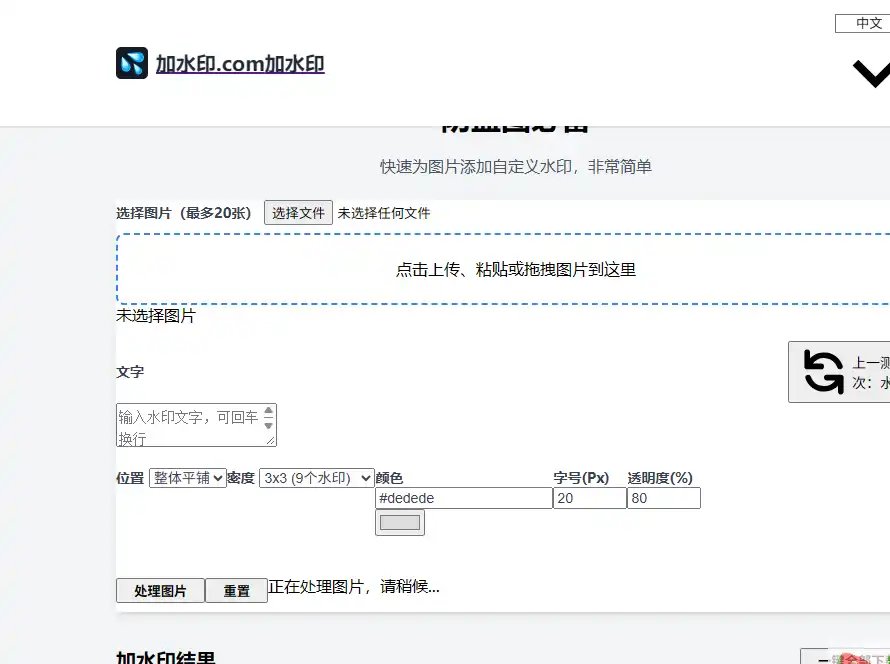Click the 重置 reset button
The height and width of the screenshot is (664, 890).
point(236,591)
